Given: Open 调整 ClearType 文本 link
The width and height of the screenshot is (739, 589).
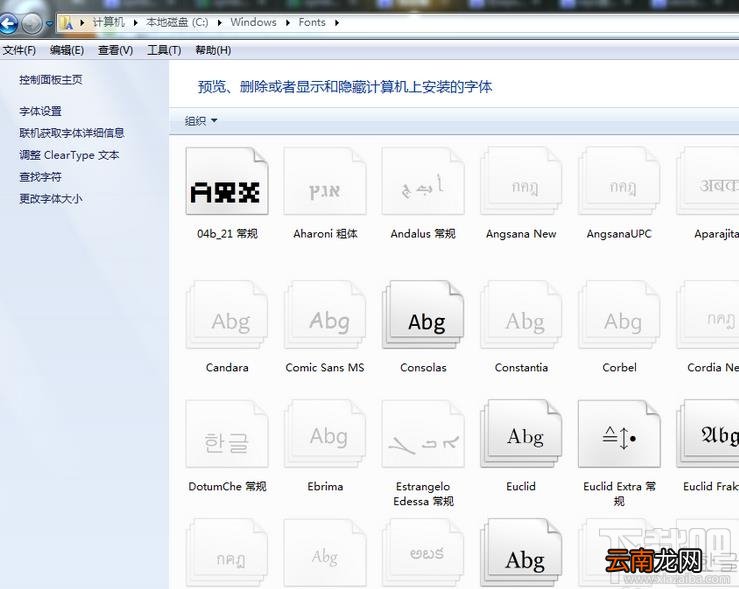Looking at the screenshot, I should click(x=69, y=155).
